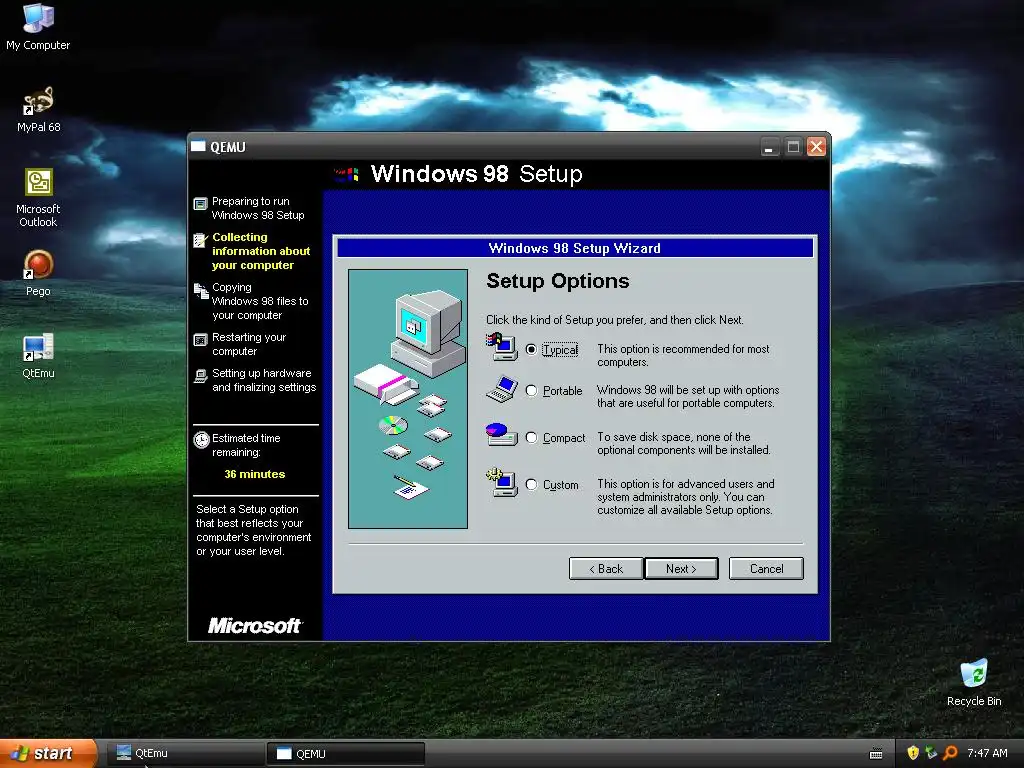This screenshot has height=768, width=1024.
Task: Maximize the QEMU window
Action: 793,147
